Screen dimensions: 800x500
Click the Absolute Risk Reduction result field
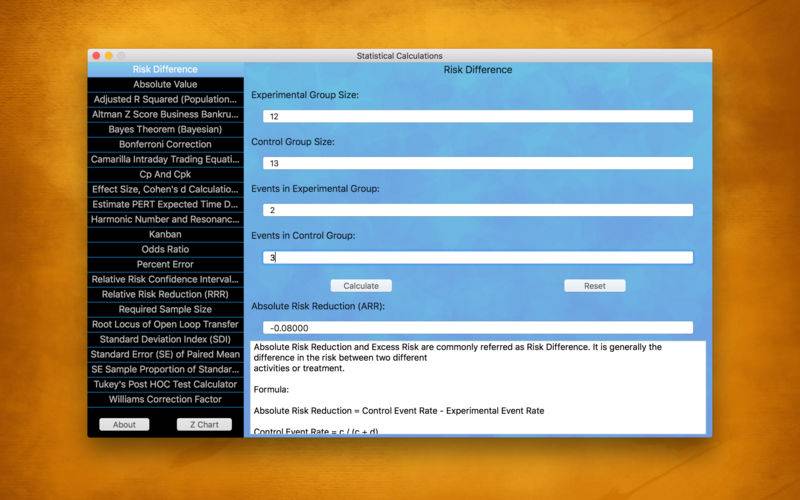[477, 327]
